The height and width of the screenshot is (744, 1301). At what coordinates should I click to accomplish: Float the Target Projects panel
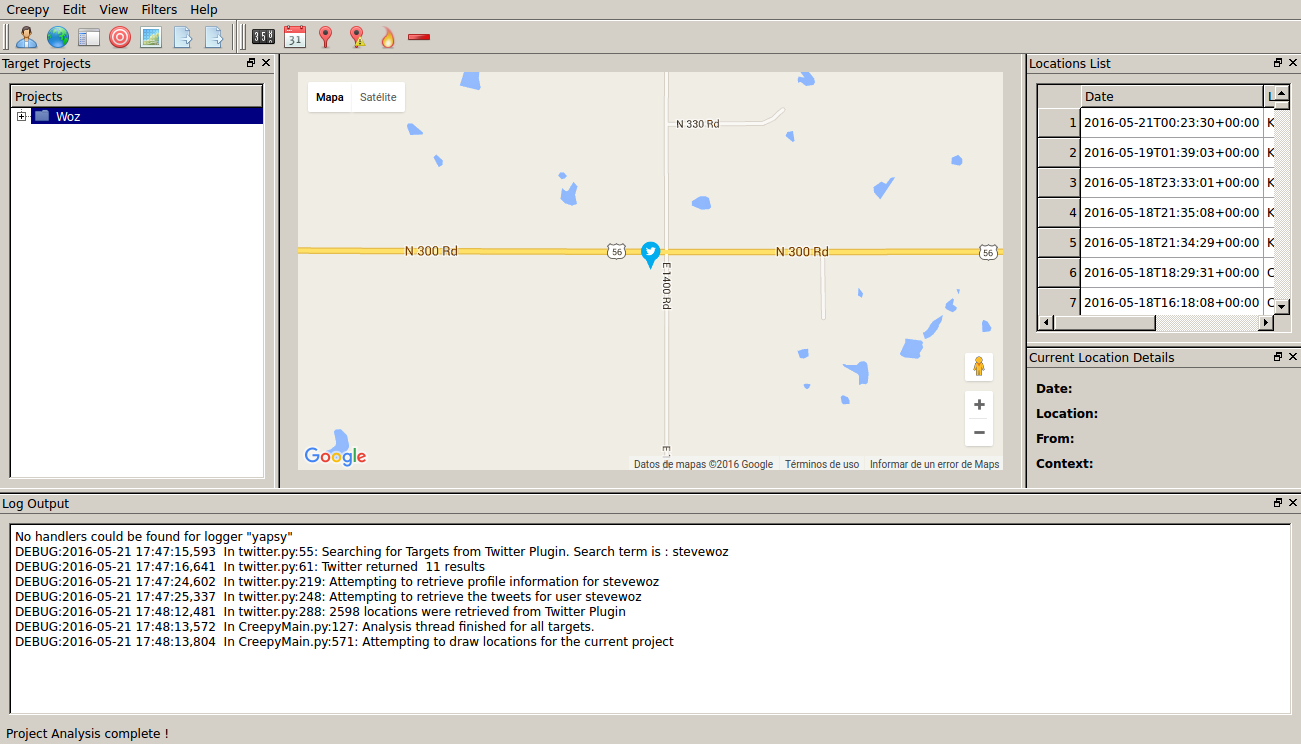click(251, 63)
